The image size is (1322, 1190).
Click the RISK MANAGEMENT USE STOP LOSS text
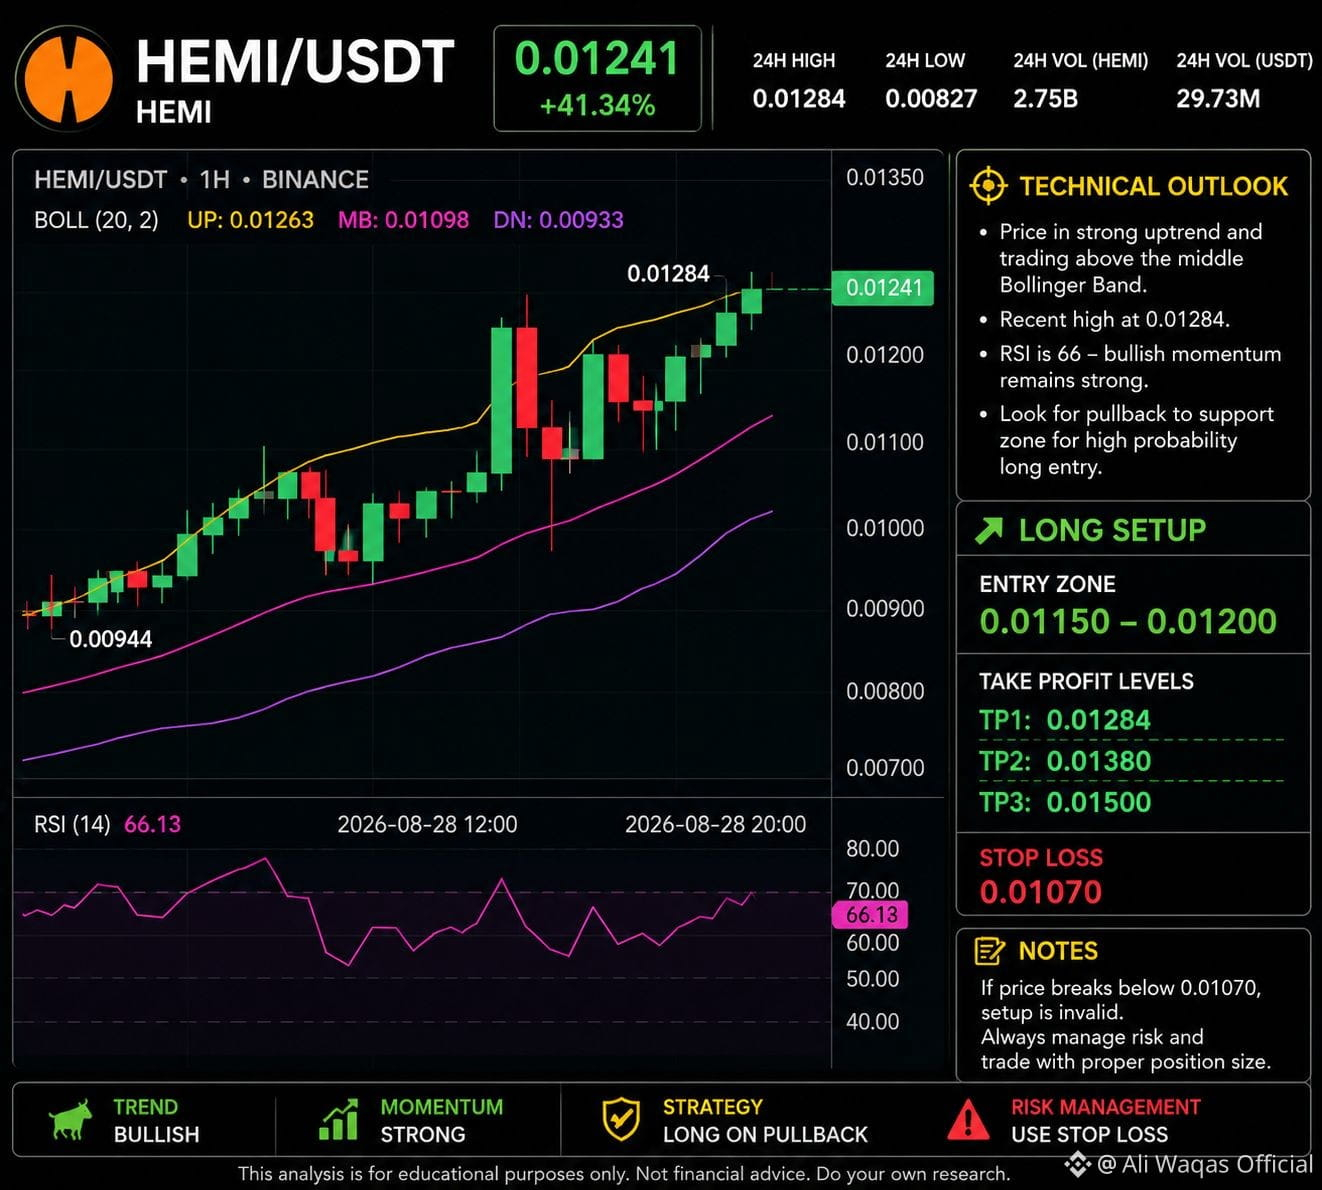[1105, 1121]
